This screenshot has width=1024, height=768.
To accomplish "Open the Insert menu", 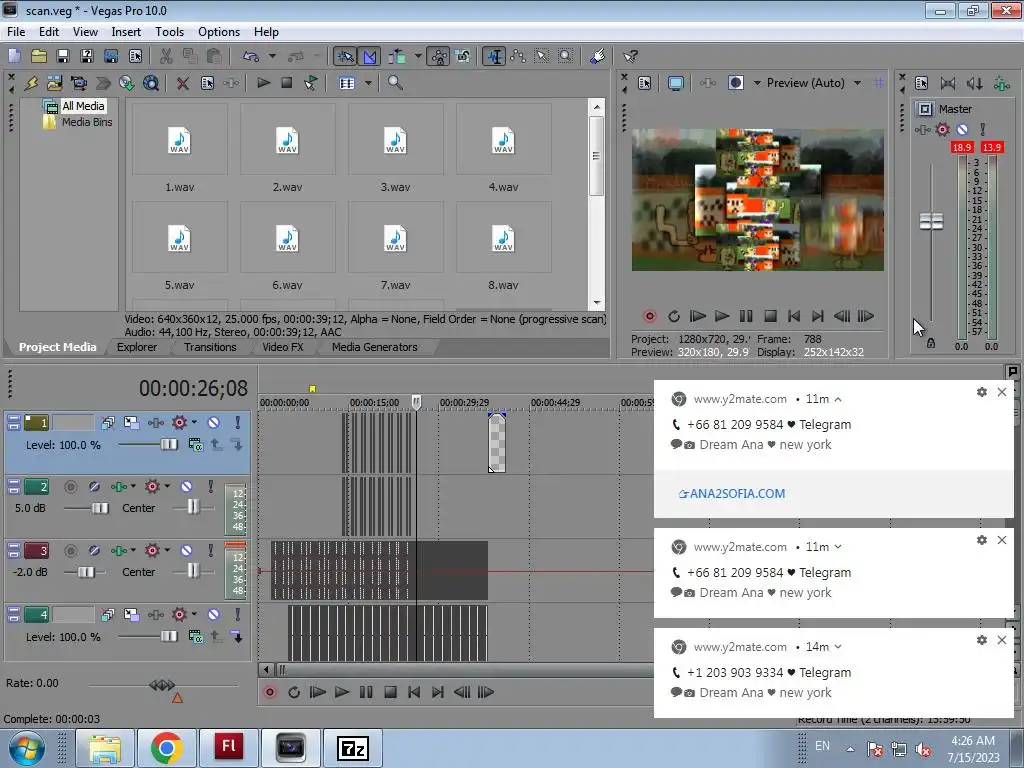I will coord(126,31).
